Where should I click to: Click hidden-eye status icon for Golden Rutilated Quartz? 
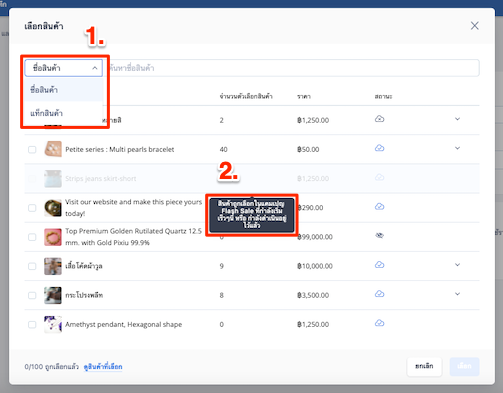coord(379,236)
